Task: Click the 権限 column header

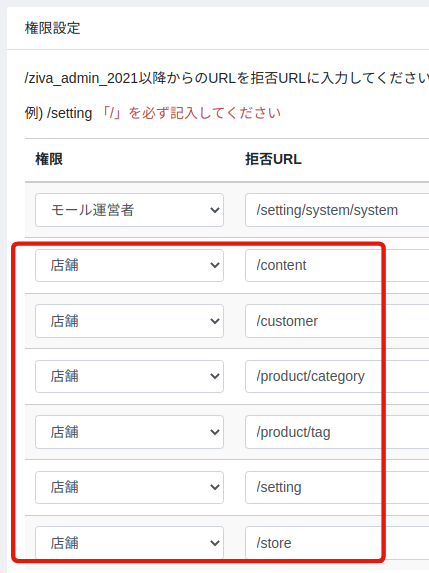Action: coord(49,159)
